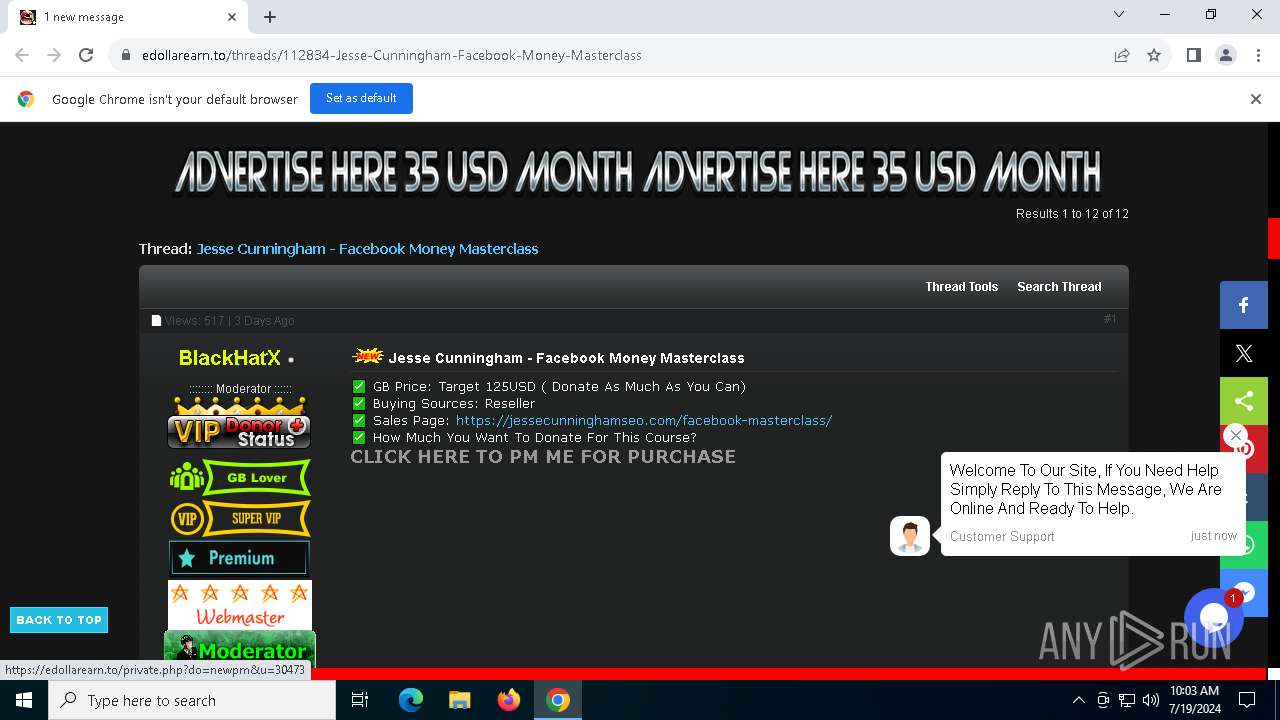Launch Firefox from taskbar

point(509,700)
